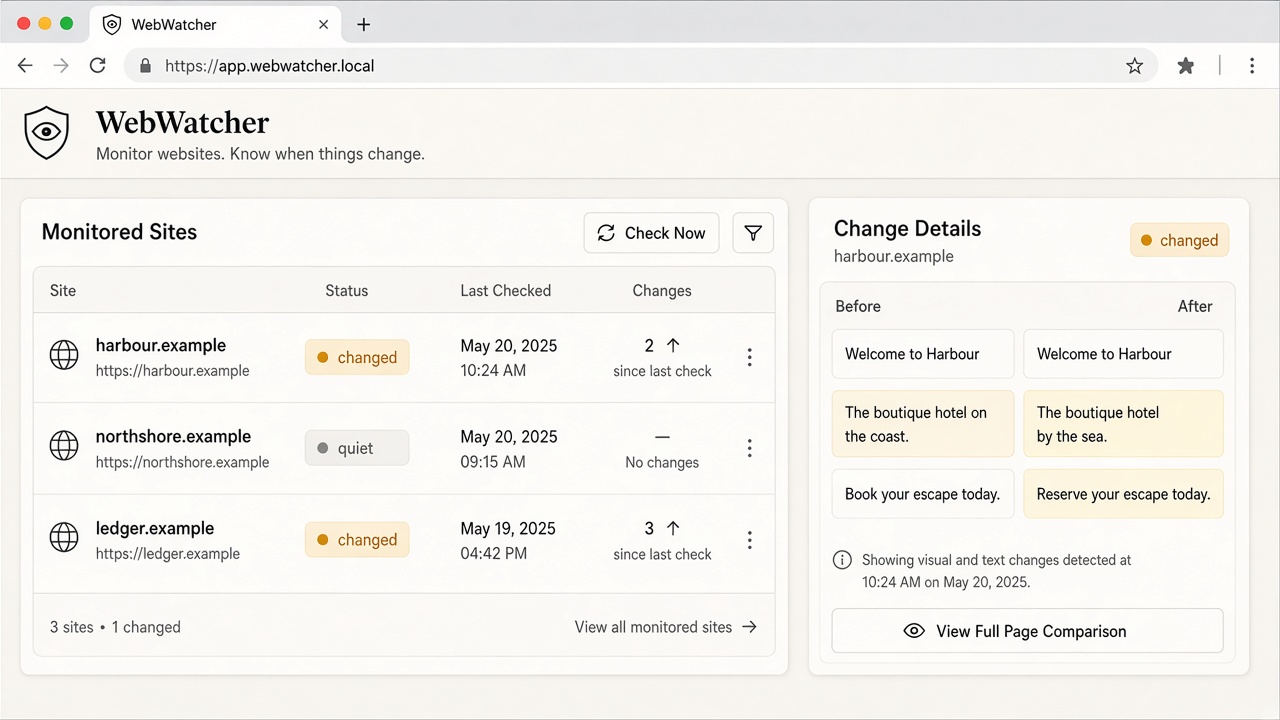
Task: Click the Status column header
Action: coord(347,291)
